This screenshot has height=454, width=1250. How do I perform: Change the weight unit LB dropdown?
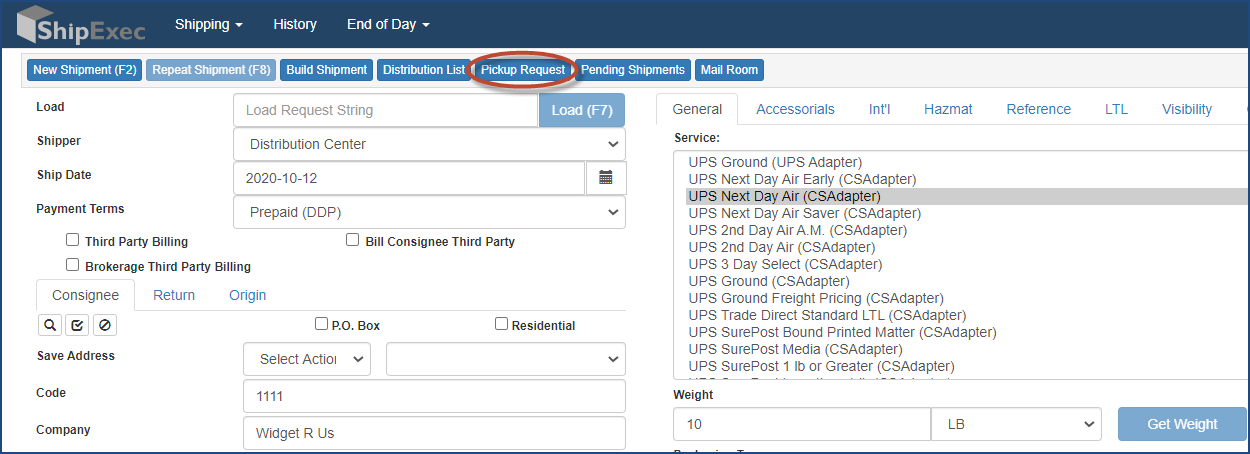pos(1015,424)
